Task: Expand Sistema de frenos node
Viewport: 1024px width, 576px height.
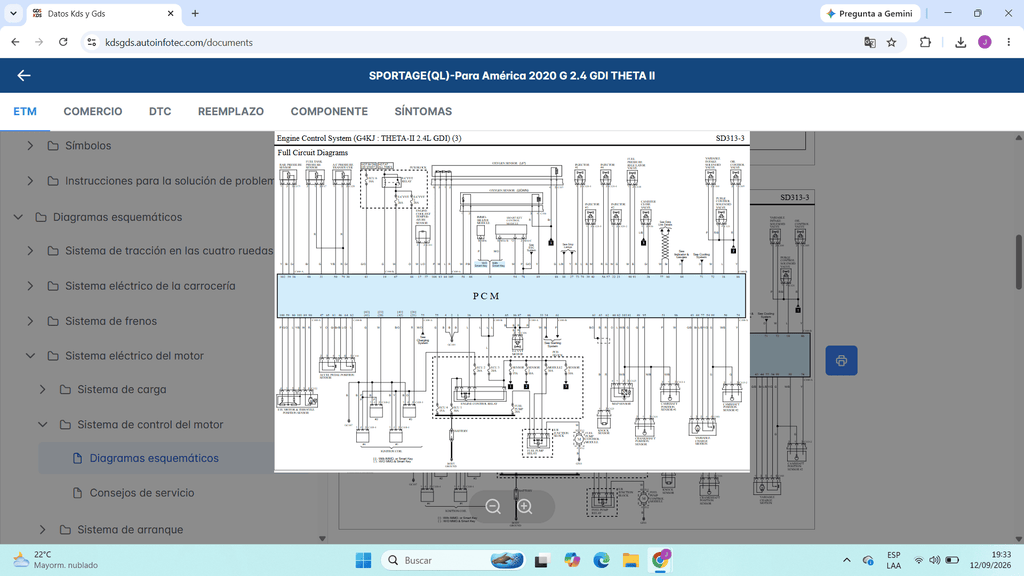Action: (30, 321)
